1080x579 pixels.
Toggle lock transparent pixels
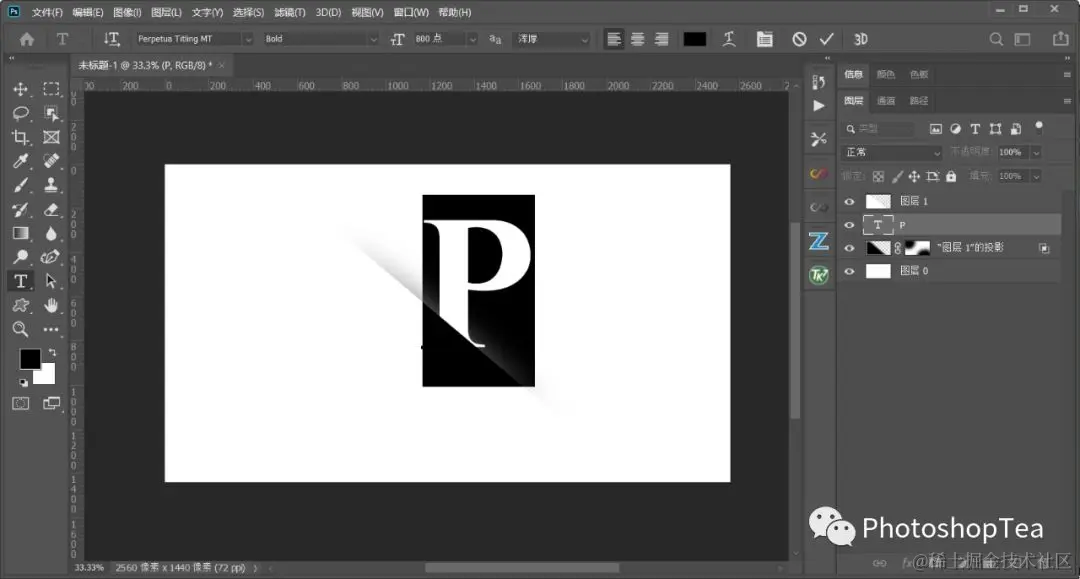[x=878, y=177]
